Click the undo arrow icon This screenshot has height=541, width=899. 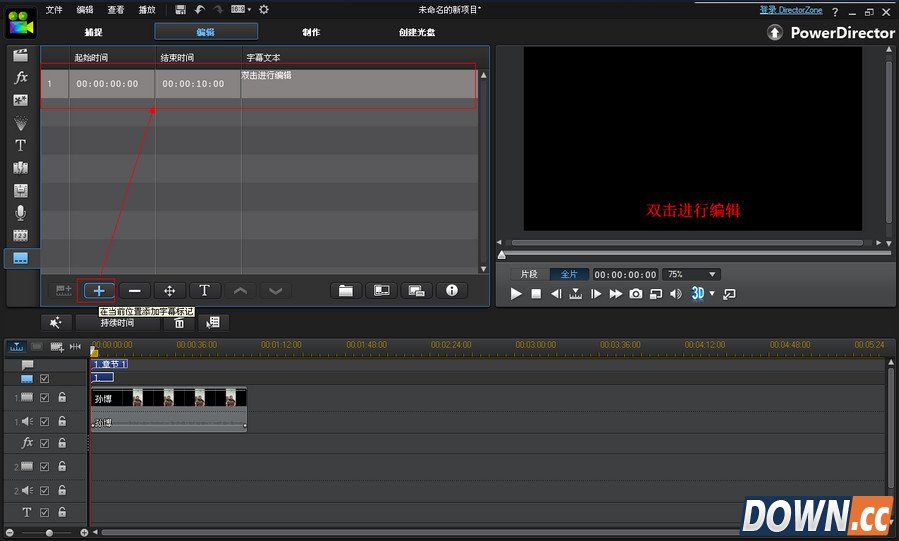coord(200,9)
